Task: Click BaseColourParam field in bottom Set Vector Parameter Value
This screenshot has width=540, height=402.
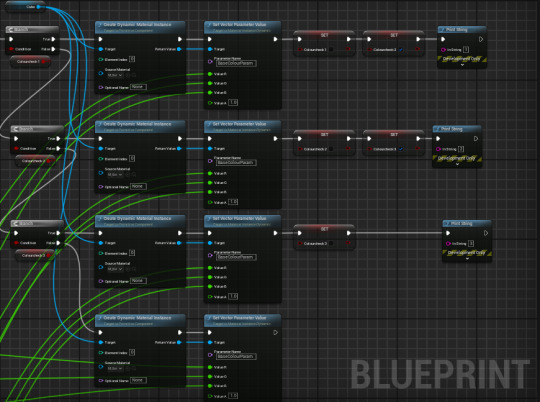Action: [x=236, y=357]
